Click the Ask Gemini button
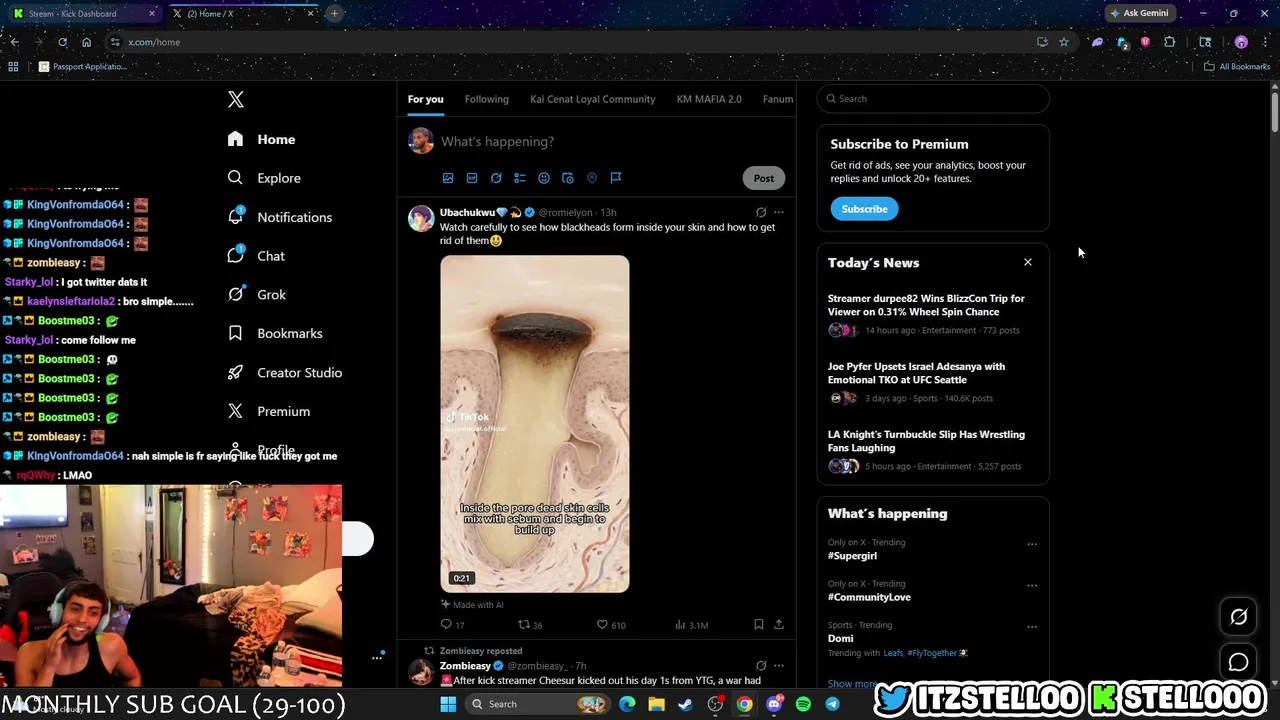Image resolution: width=1280 pixels, height=720 pixels. pyautogui.click(x=1139, y=13)
